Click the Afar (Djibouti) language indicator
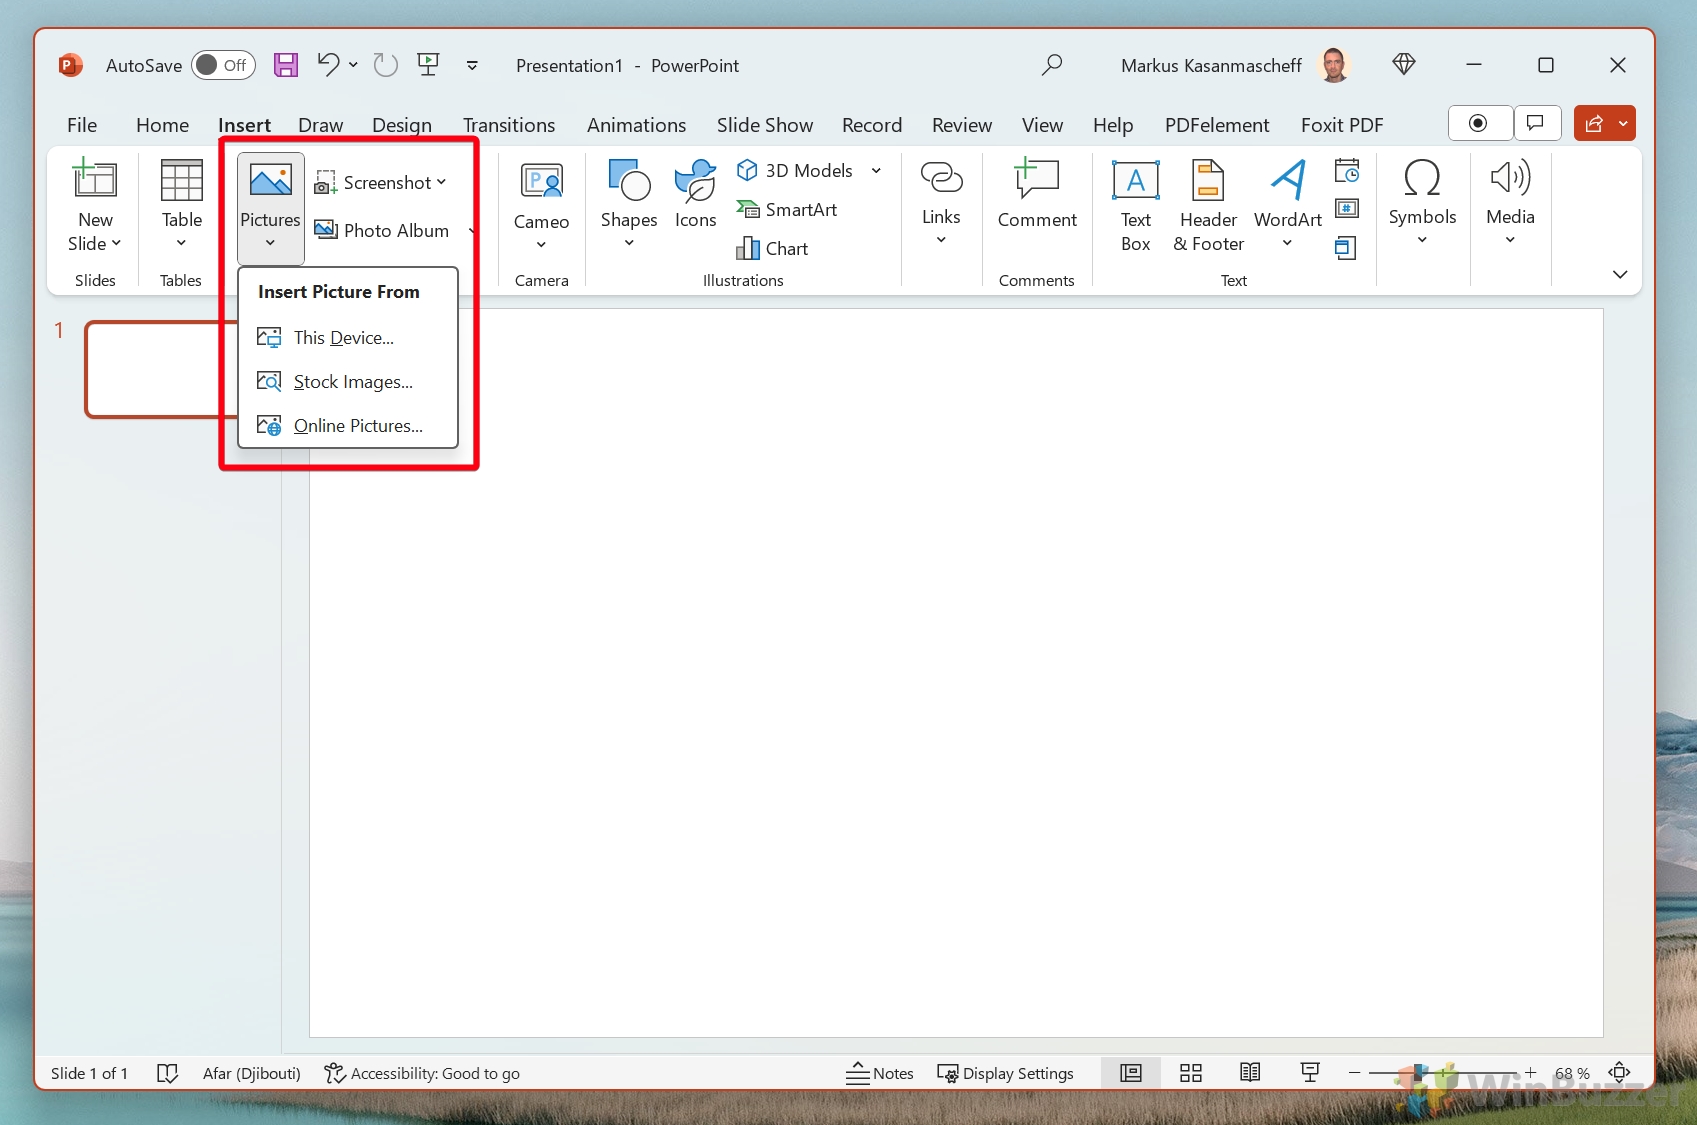This screenshot has height=1125, width=1697. point(251,1073)
